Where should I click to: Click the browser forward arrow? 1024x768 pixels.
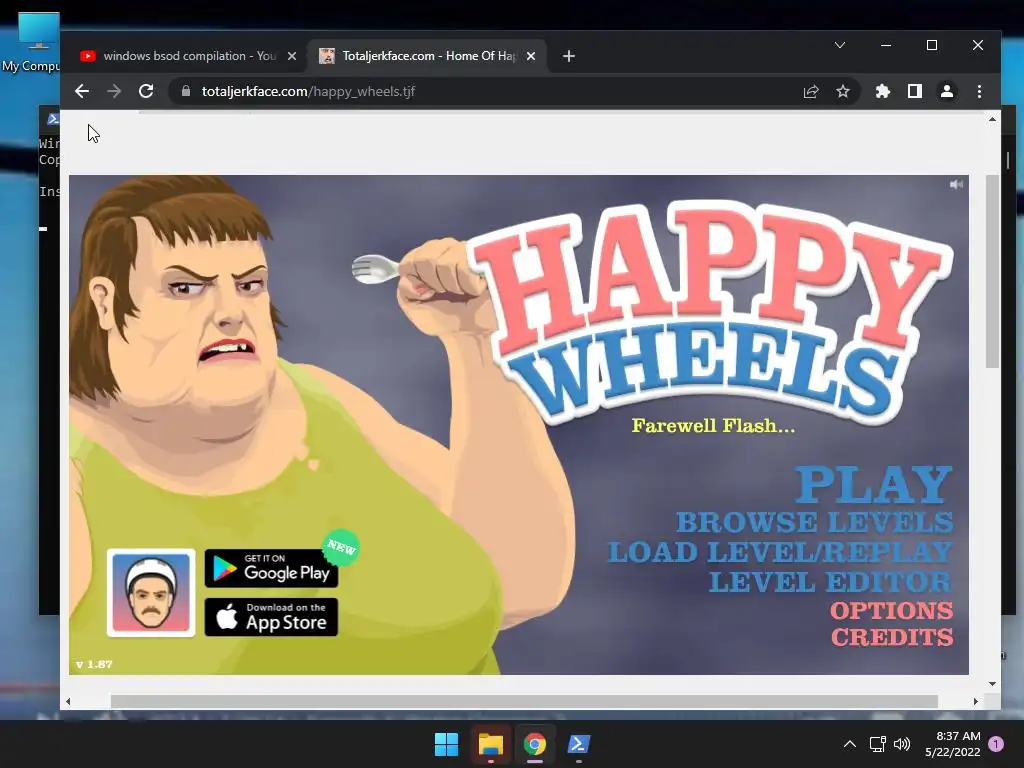tap(114, 91)
